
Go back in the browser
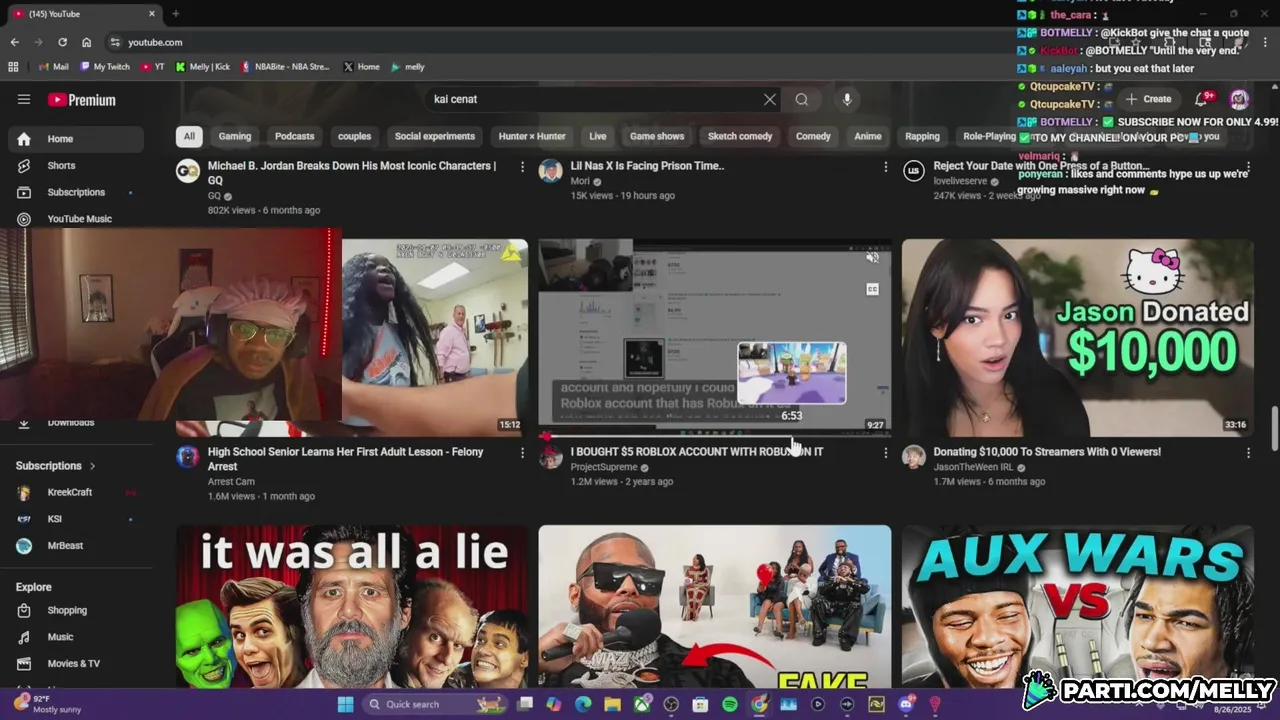pyautogui.click(x=14, y=42)
